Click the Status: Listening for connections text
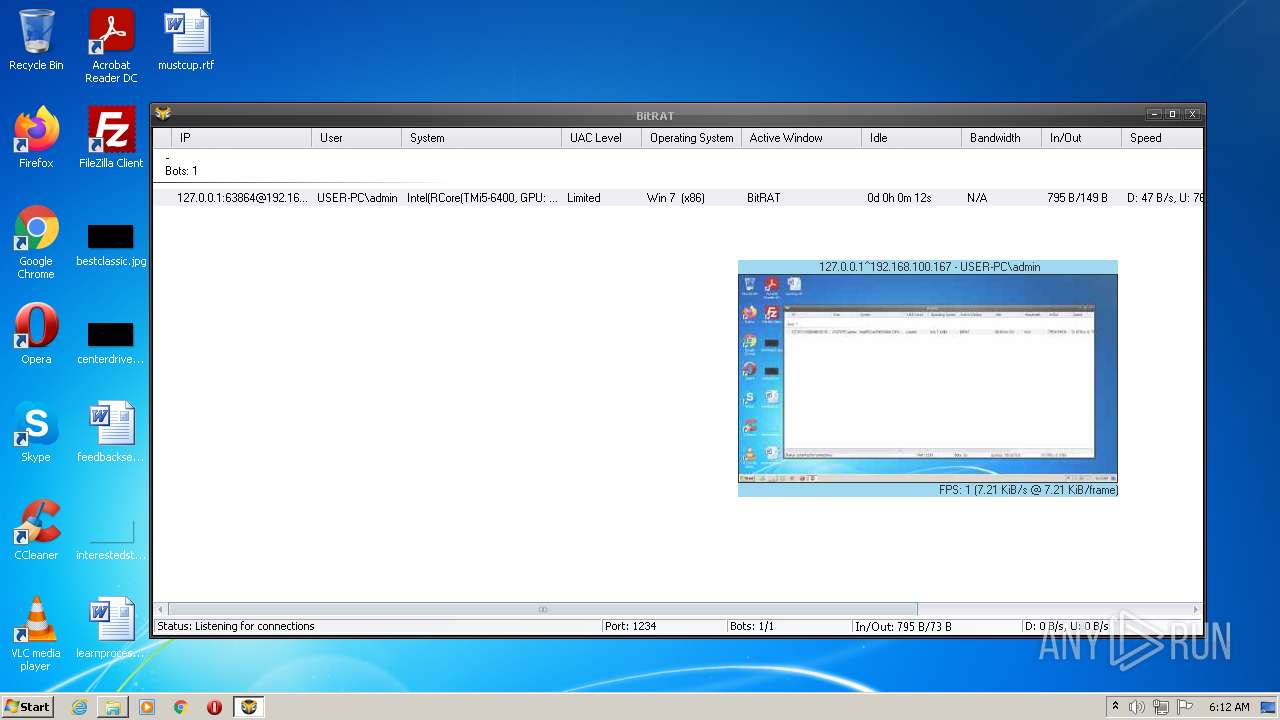The image size is (1280, 720). (235, 626)
